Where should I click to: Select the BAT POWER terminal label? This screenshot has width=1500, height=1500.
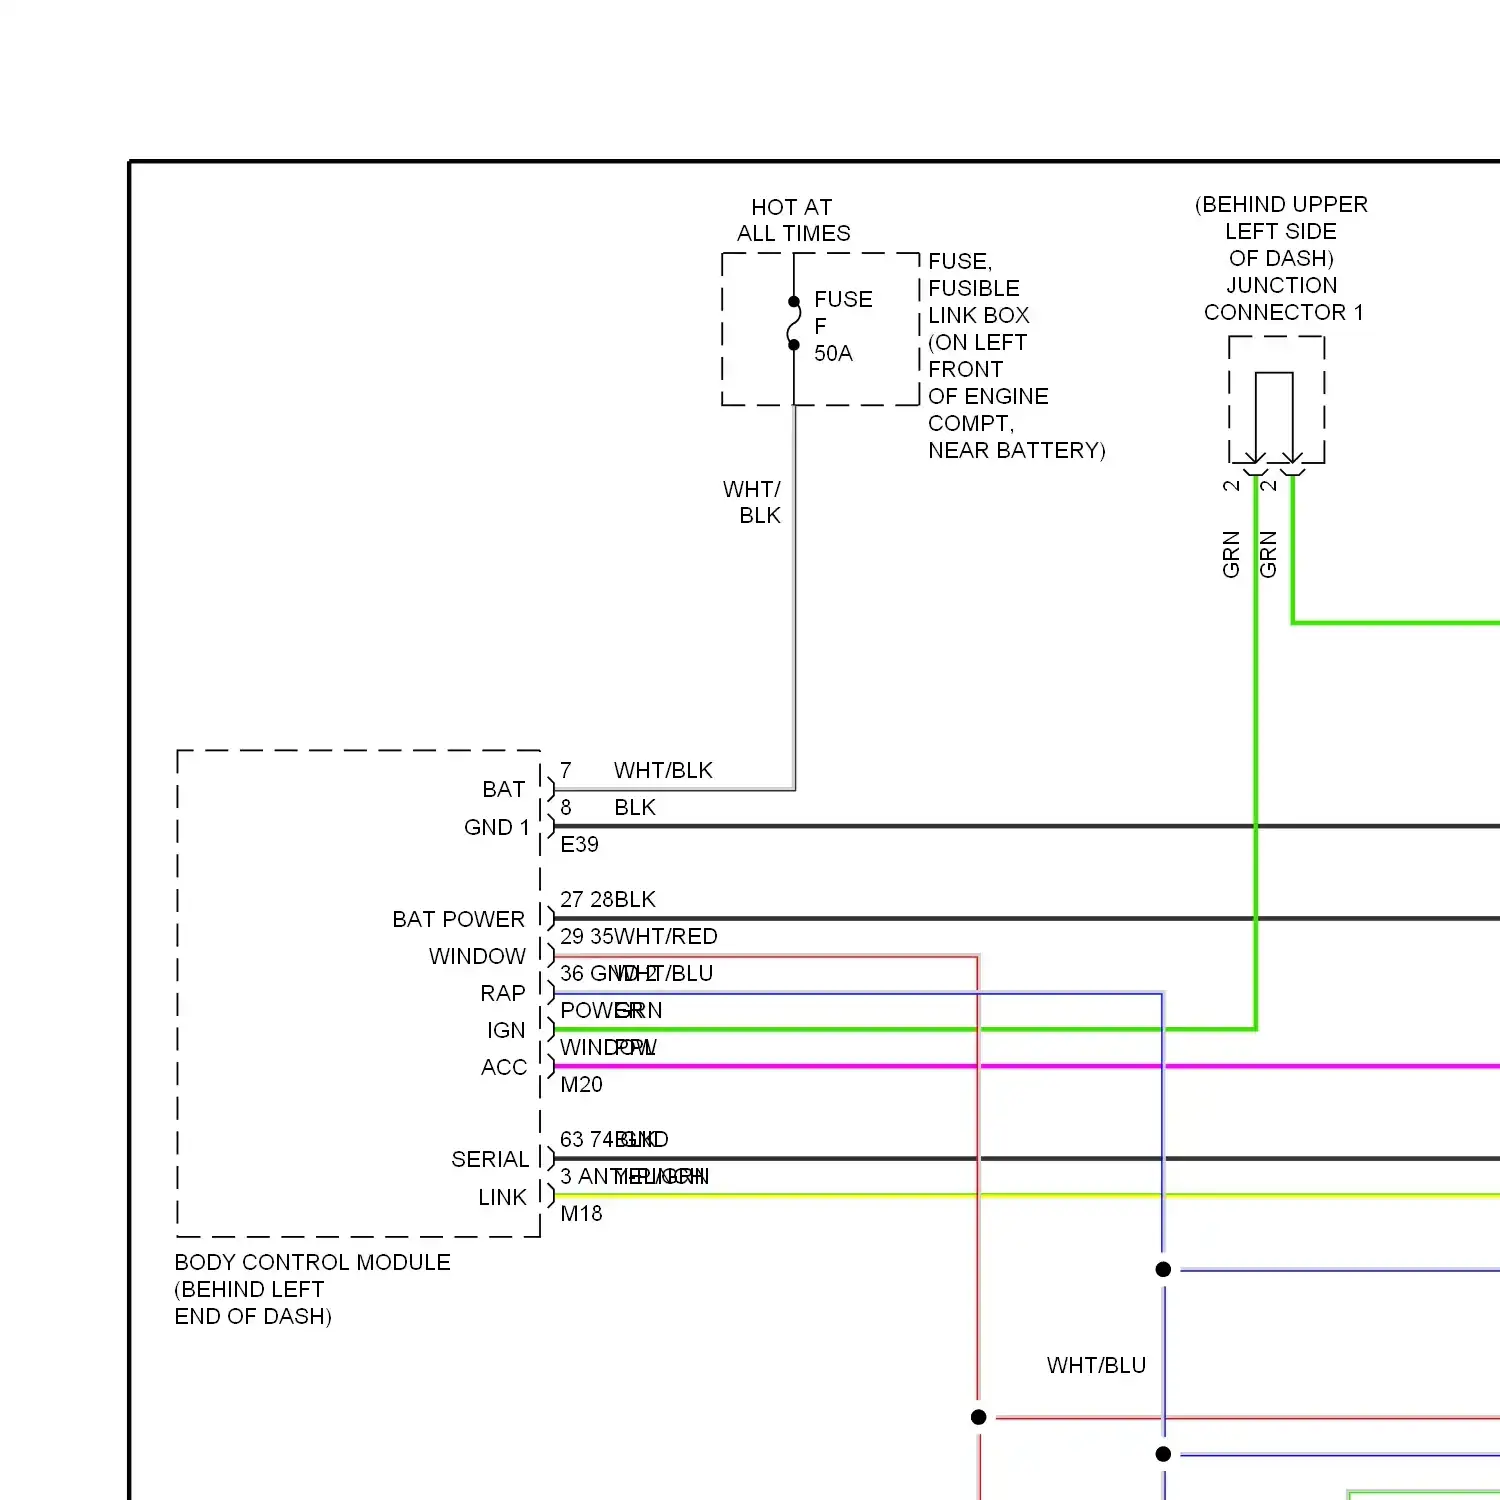(x=458, y=919)
